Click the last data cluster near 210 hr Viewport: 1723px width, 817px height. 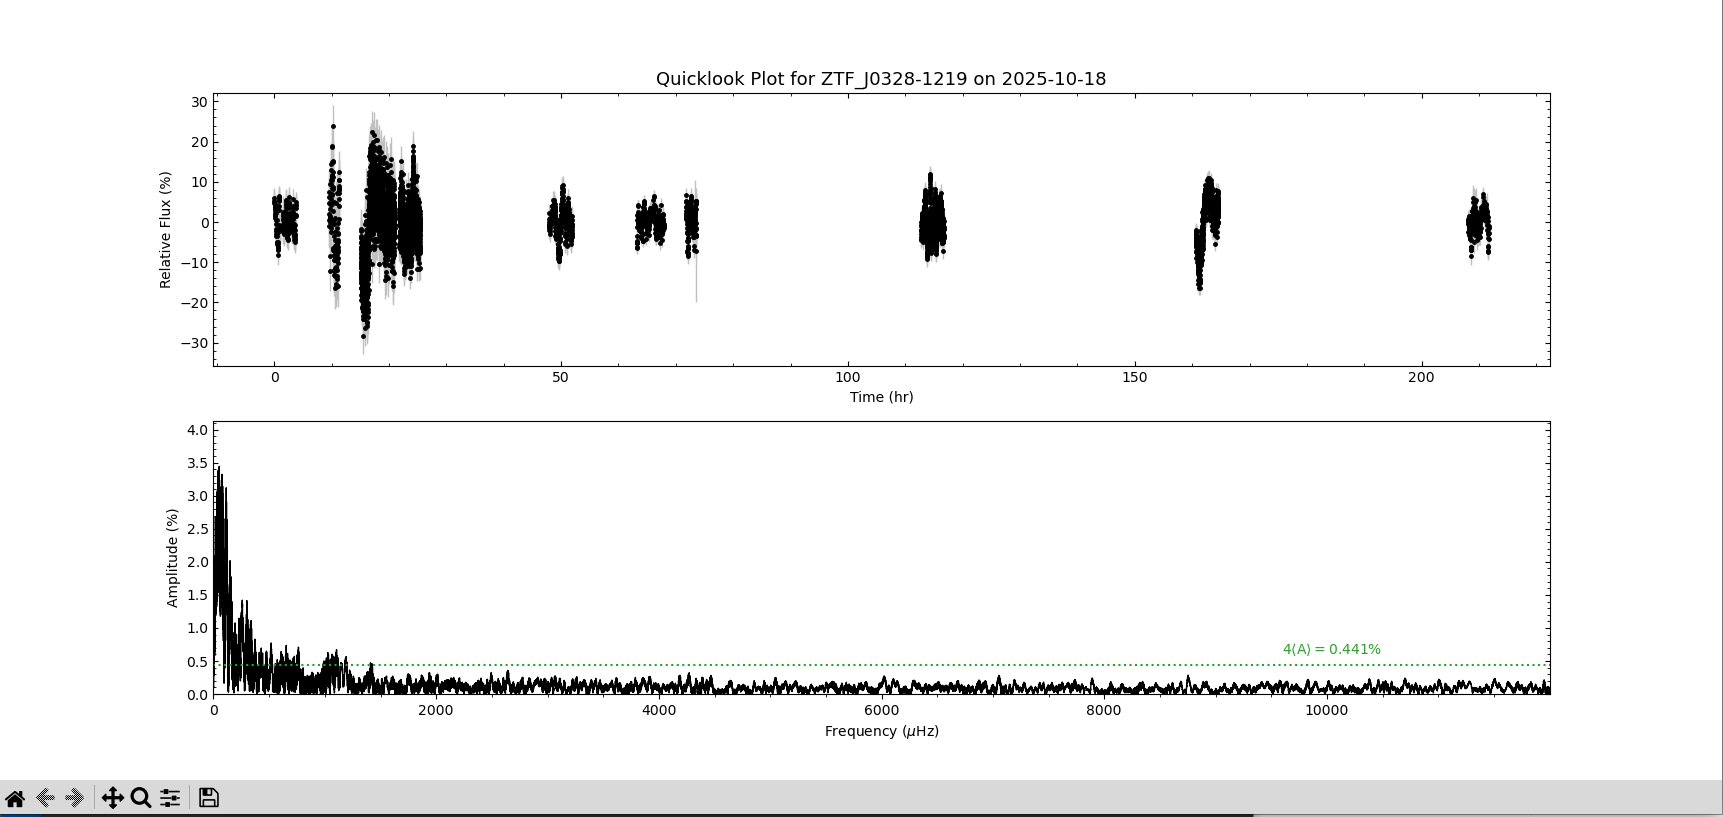pyautogui.click(x=1478, y=225)
